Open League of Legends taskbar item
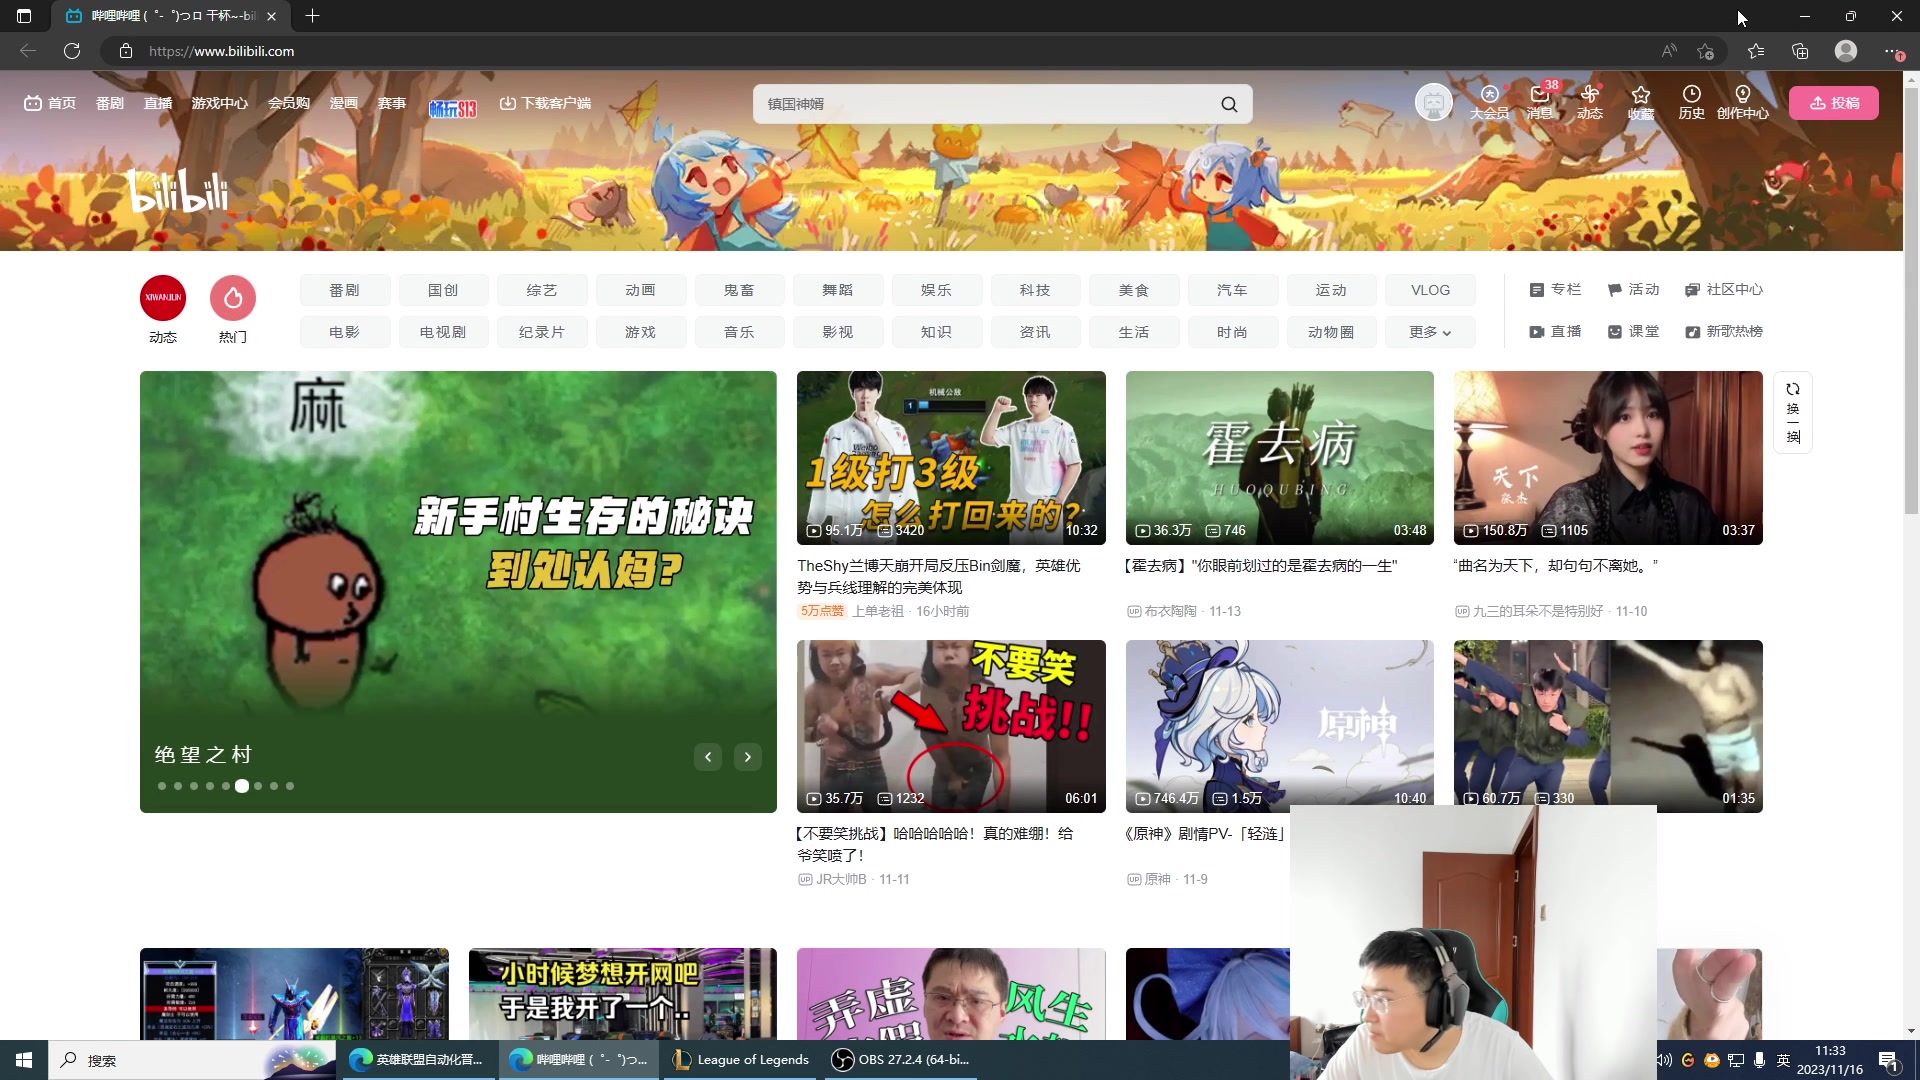Viewport: 1920px width, 1080px height. (x=742, y=1060)
